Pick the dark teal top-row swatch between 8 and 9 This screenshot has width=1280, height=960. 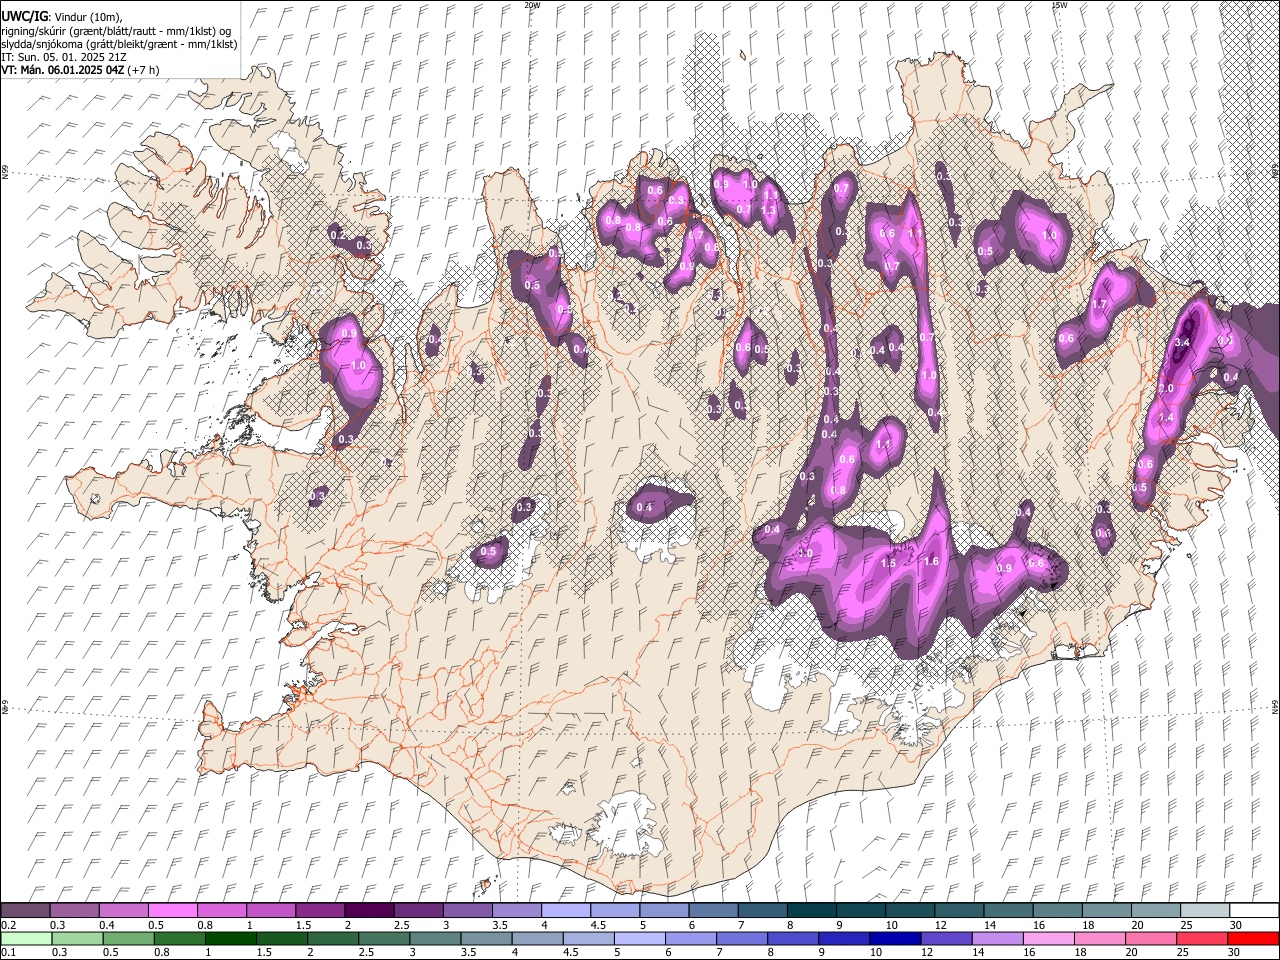(x=812, y=910)
